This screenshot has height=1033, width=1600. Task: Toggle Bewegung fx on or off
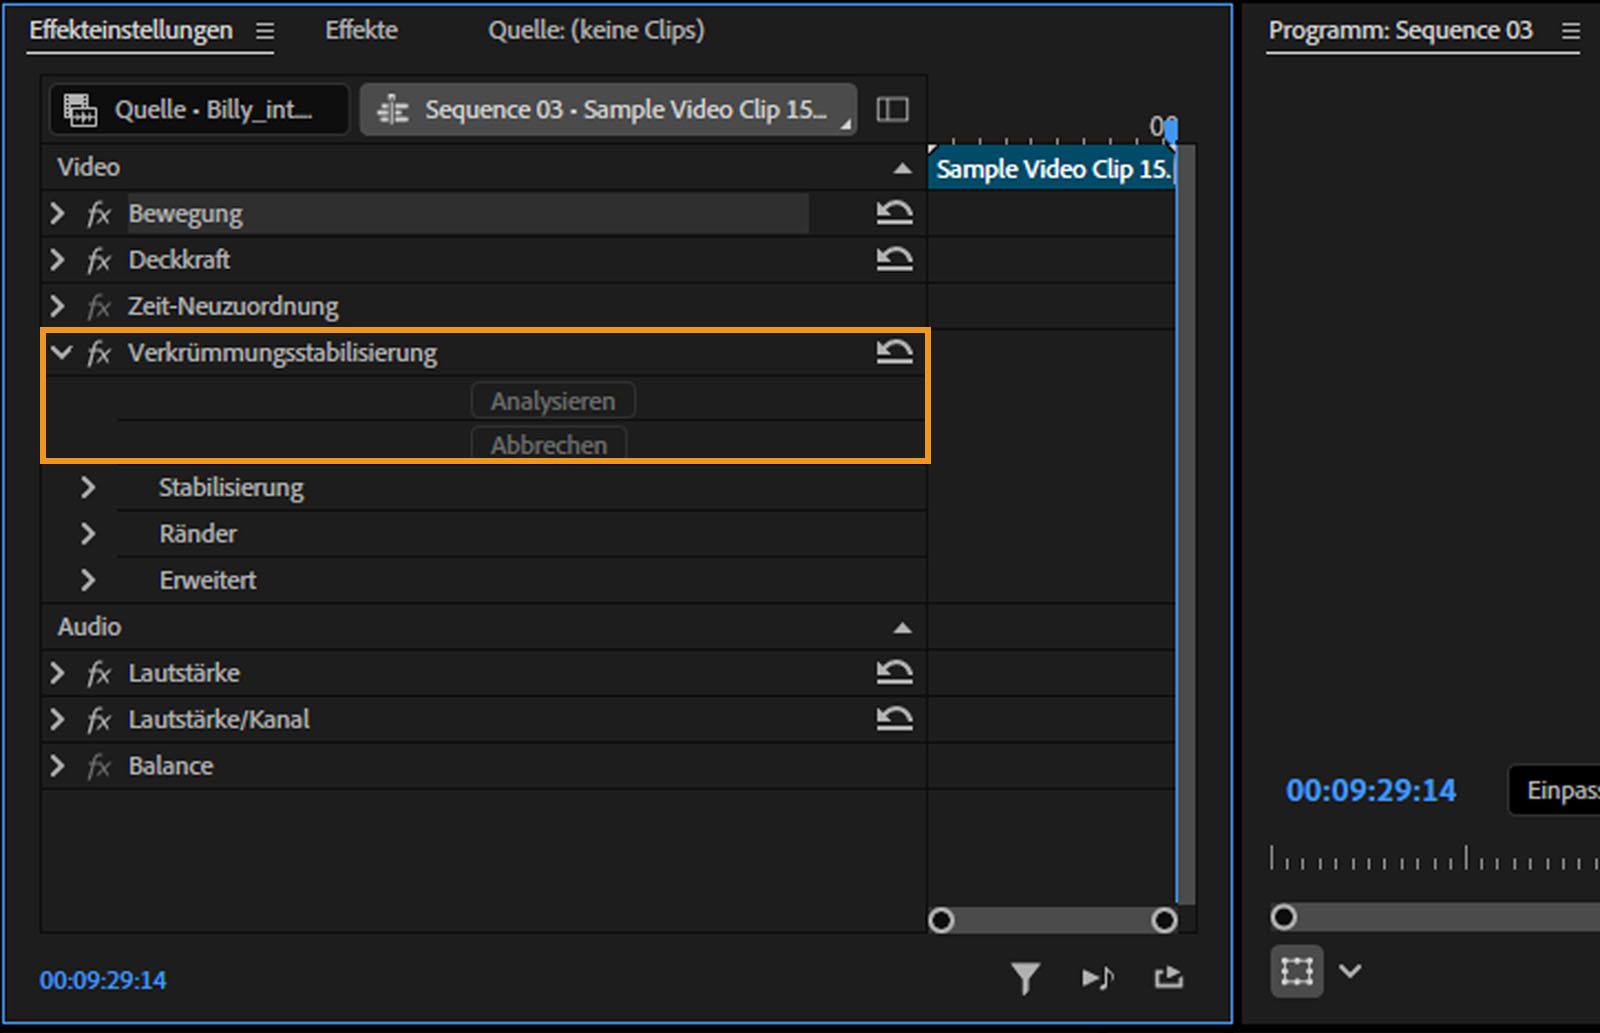pyautogui.click(x=98, y=213)
